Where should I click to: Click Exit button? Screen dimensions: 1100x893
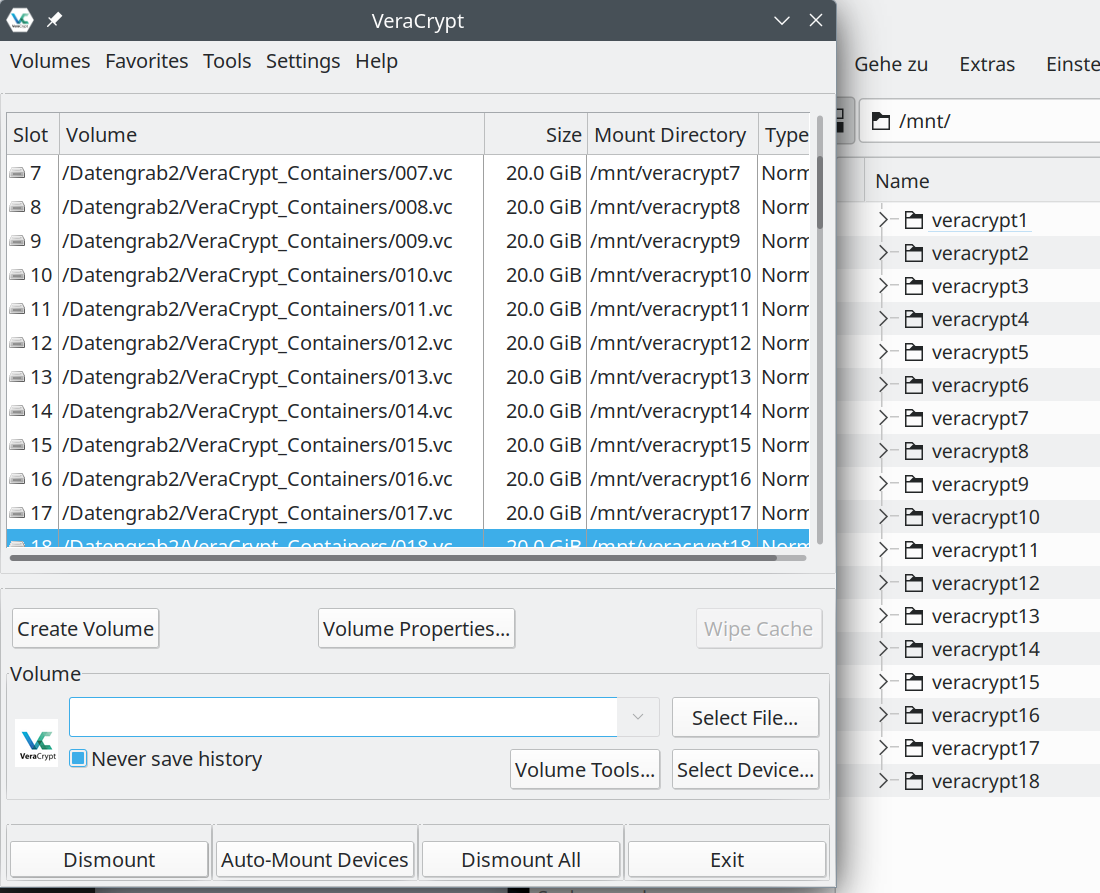coord(727,859)
